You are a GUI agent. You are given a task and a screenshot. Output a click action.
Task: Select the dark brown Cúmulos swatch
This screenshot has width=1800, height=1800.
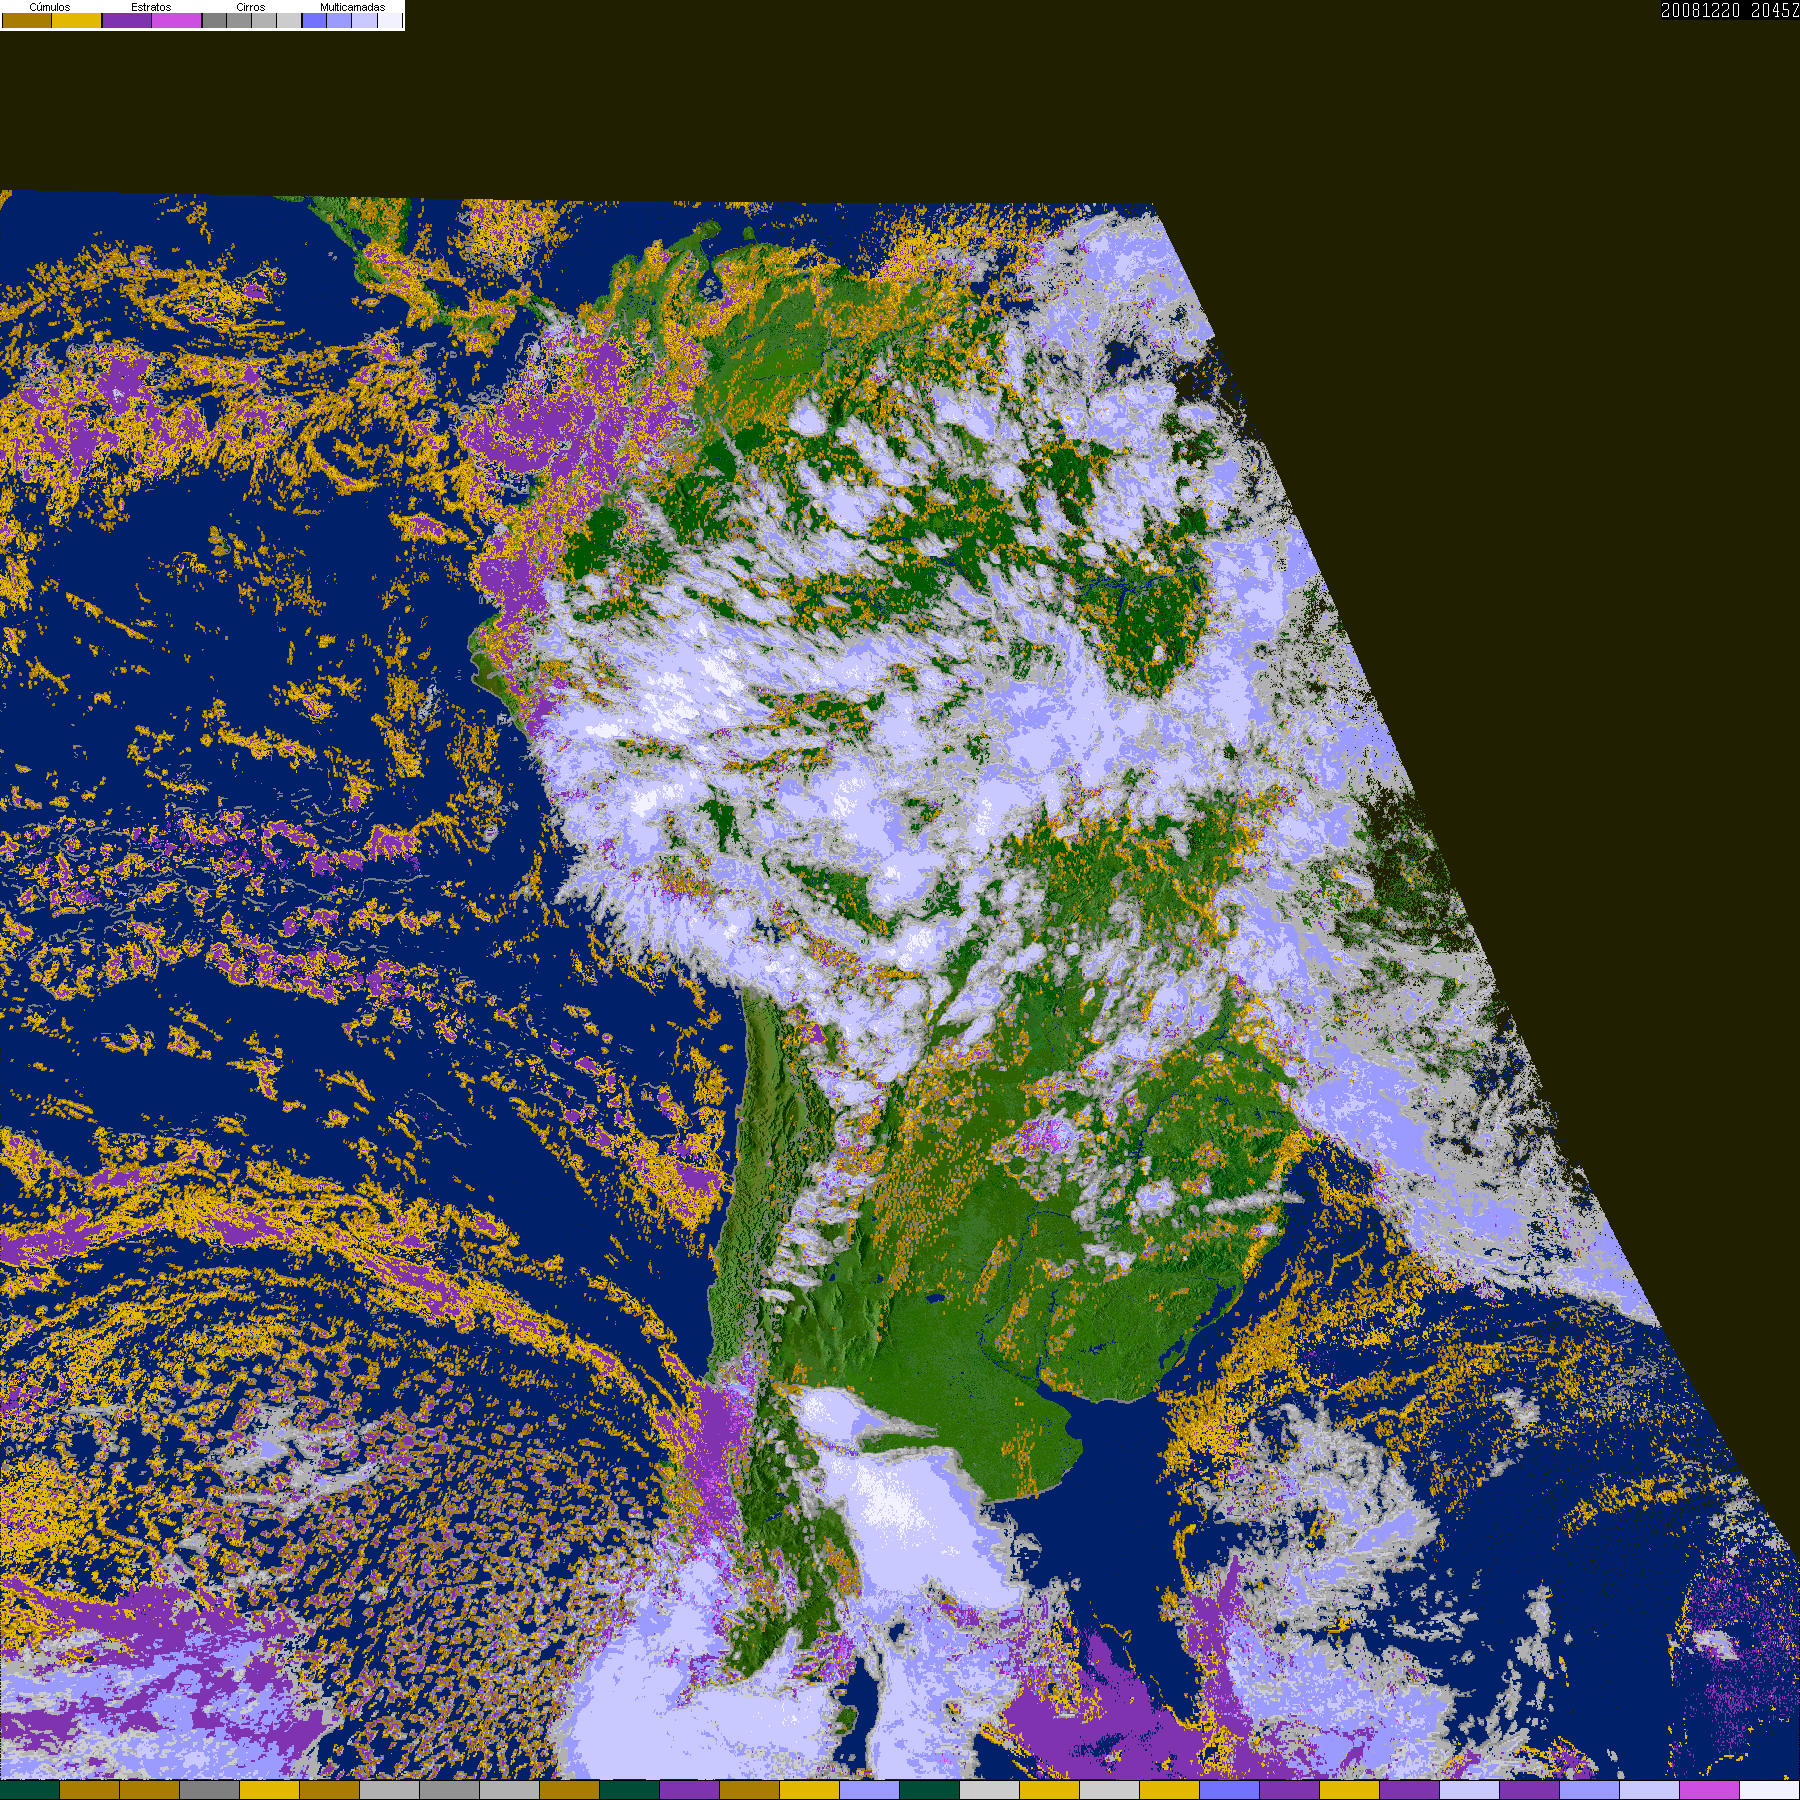27,20
